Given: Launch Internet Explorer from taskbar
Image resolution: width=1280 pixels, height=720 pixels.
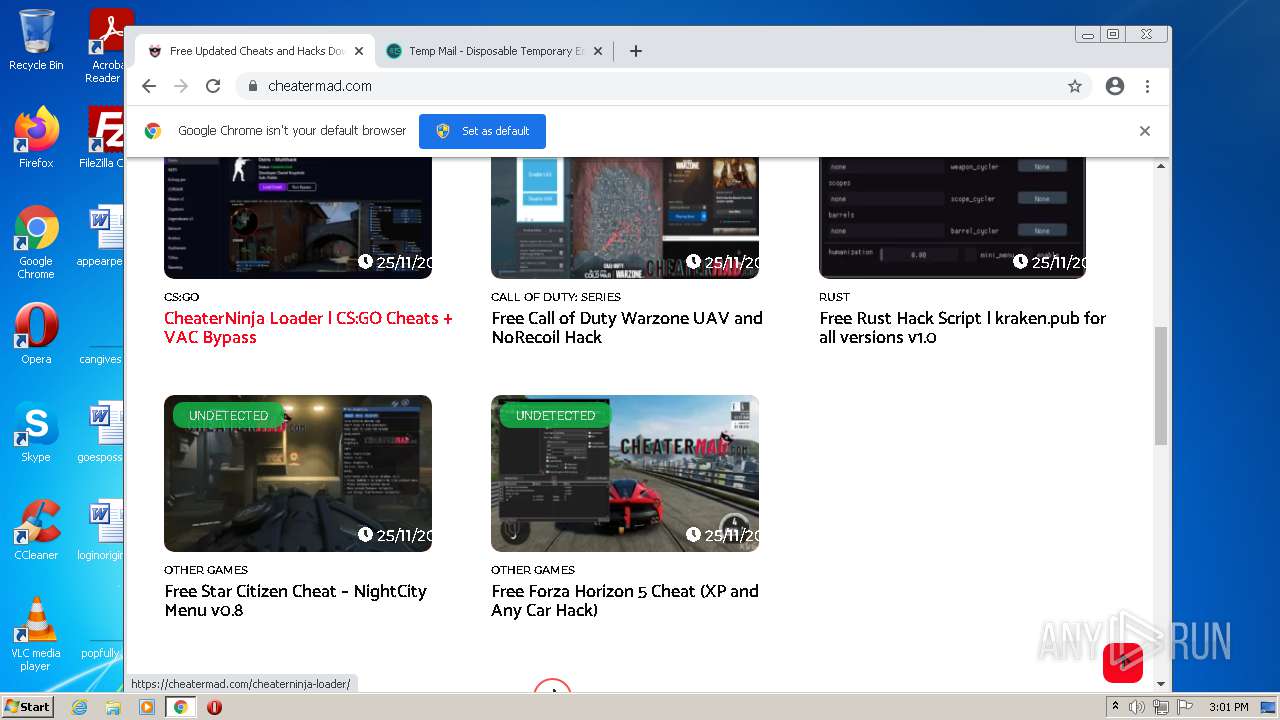Looking at the screenshot, I should 79,707.
